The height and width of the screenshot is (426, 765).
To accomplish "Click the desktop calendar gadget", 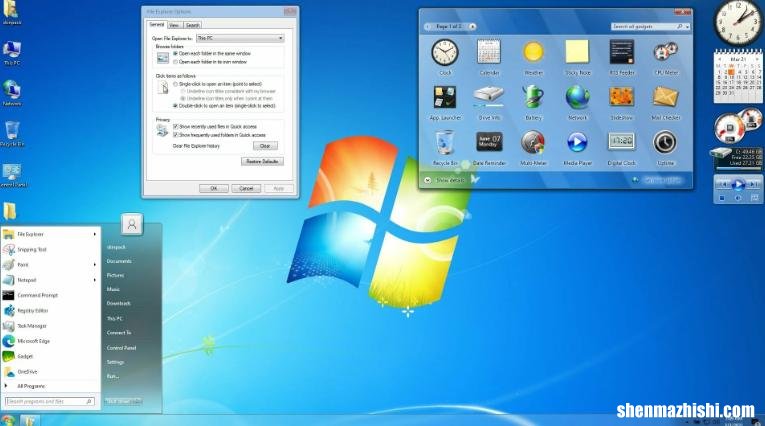I will pyautogui.click(x=738, y=76).
